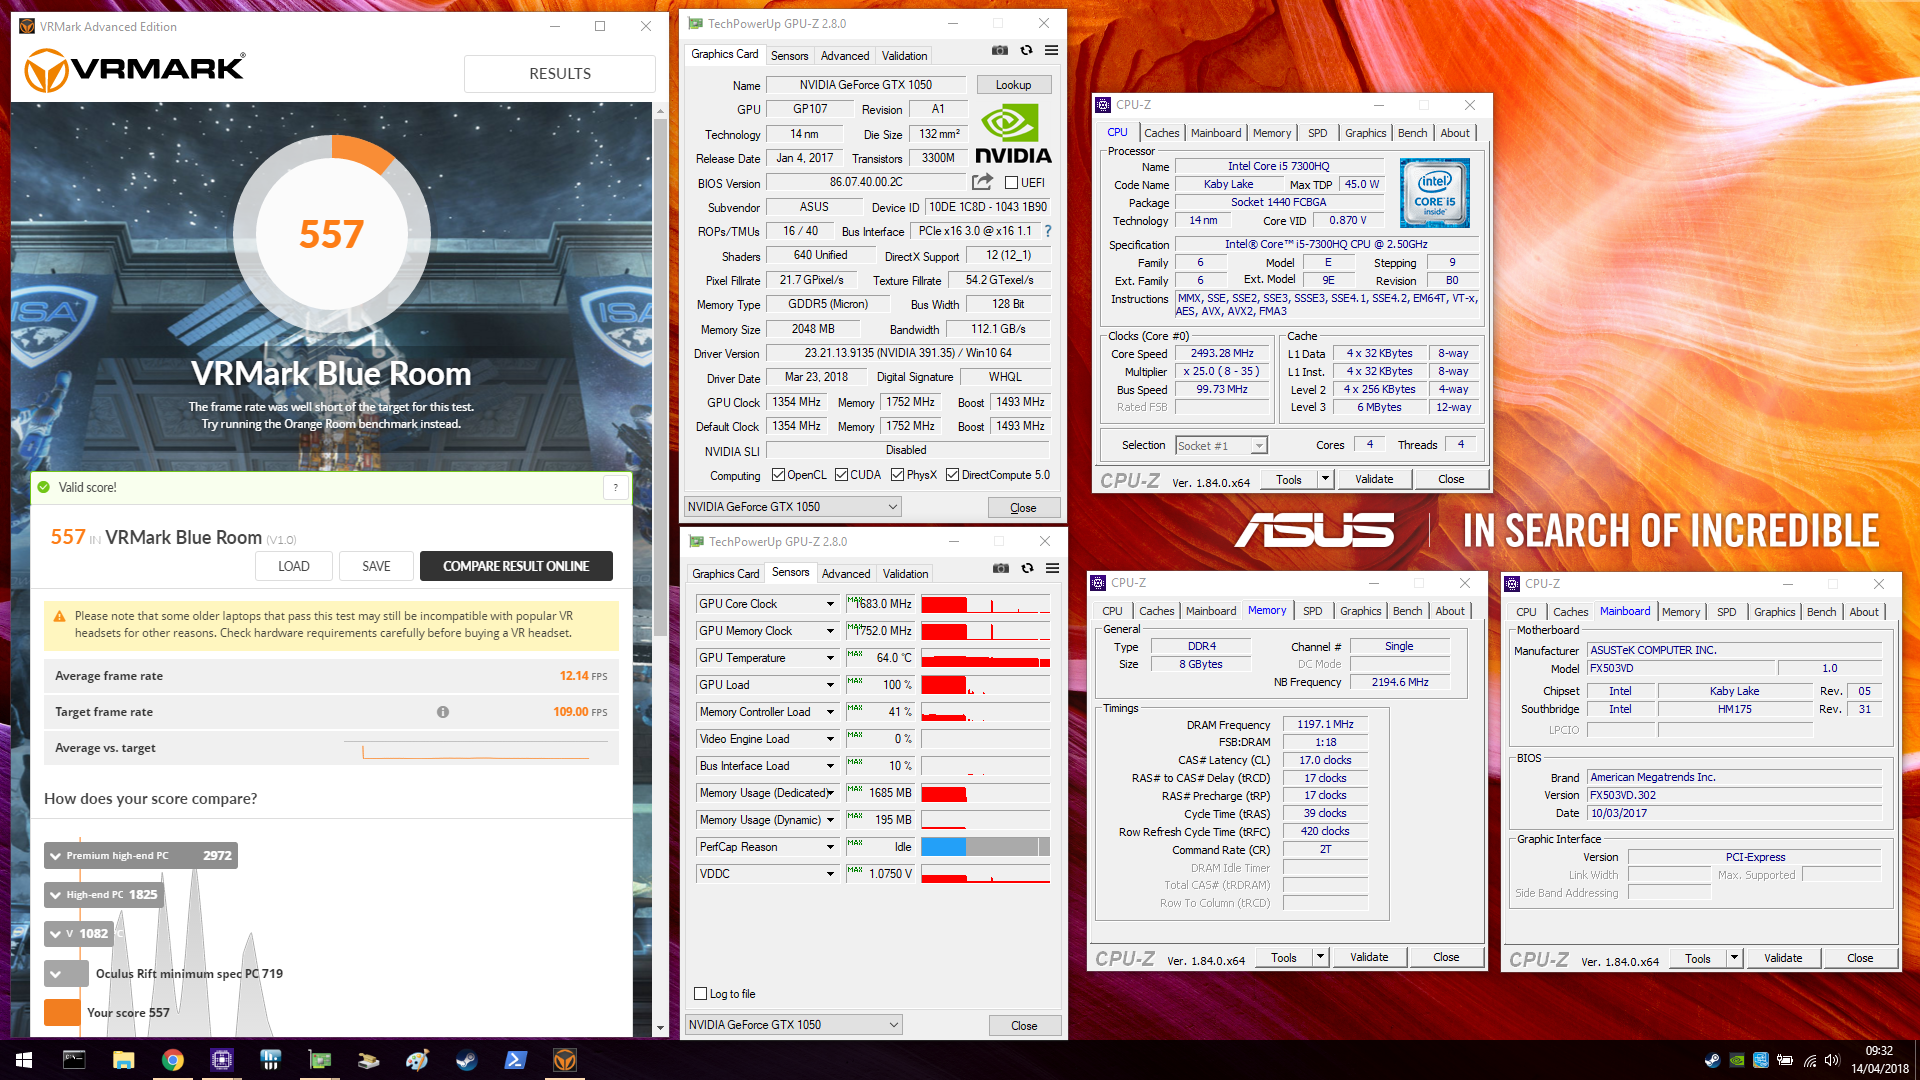Image resolution: width=1920 pixels, height=1080 pixels.
Task: Open the Graphics tab in CPU-Z Mainboard window
Action: (x=1774, y=612)
